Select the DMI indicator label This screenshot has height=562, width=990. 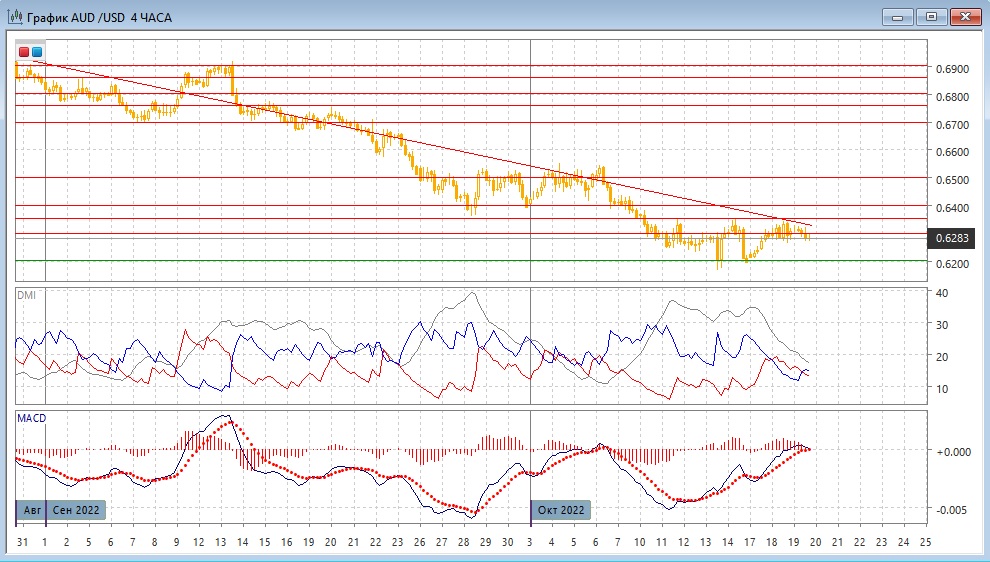pyautogui.click(x=26, y=295)
